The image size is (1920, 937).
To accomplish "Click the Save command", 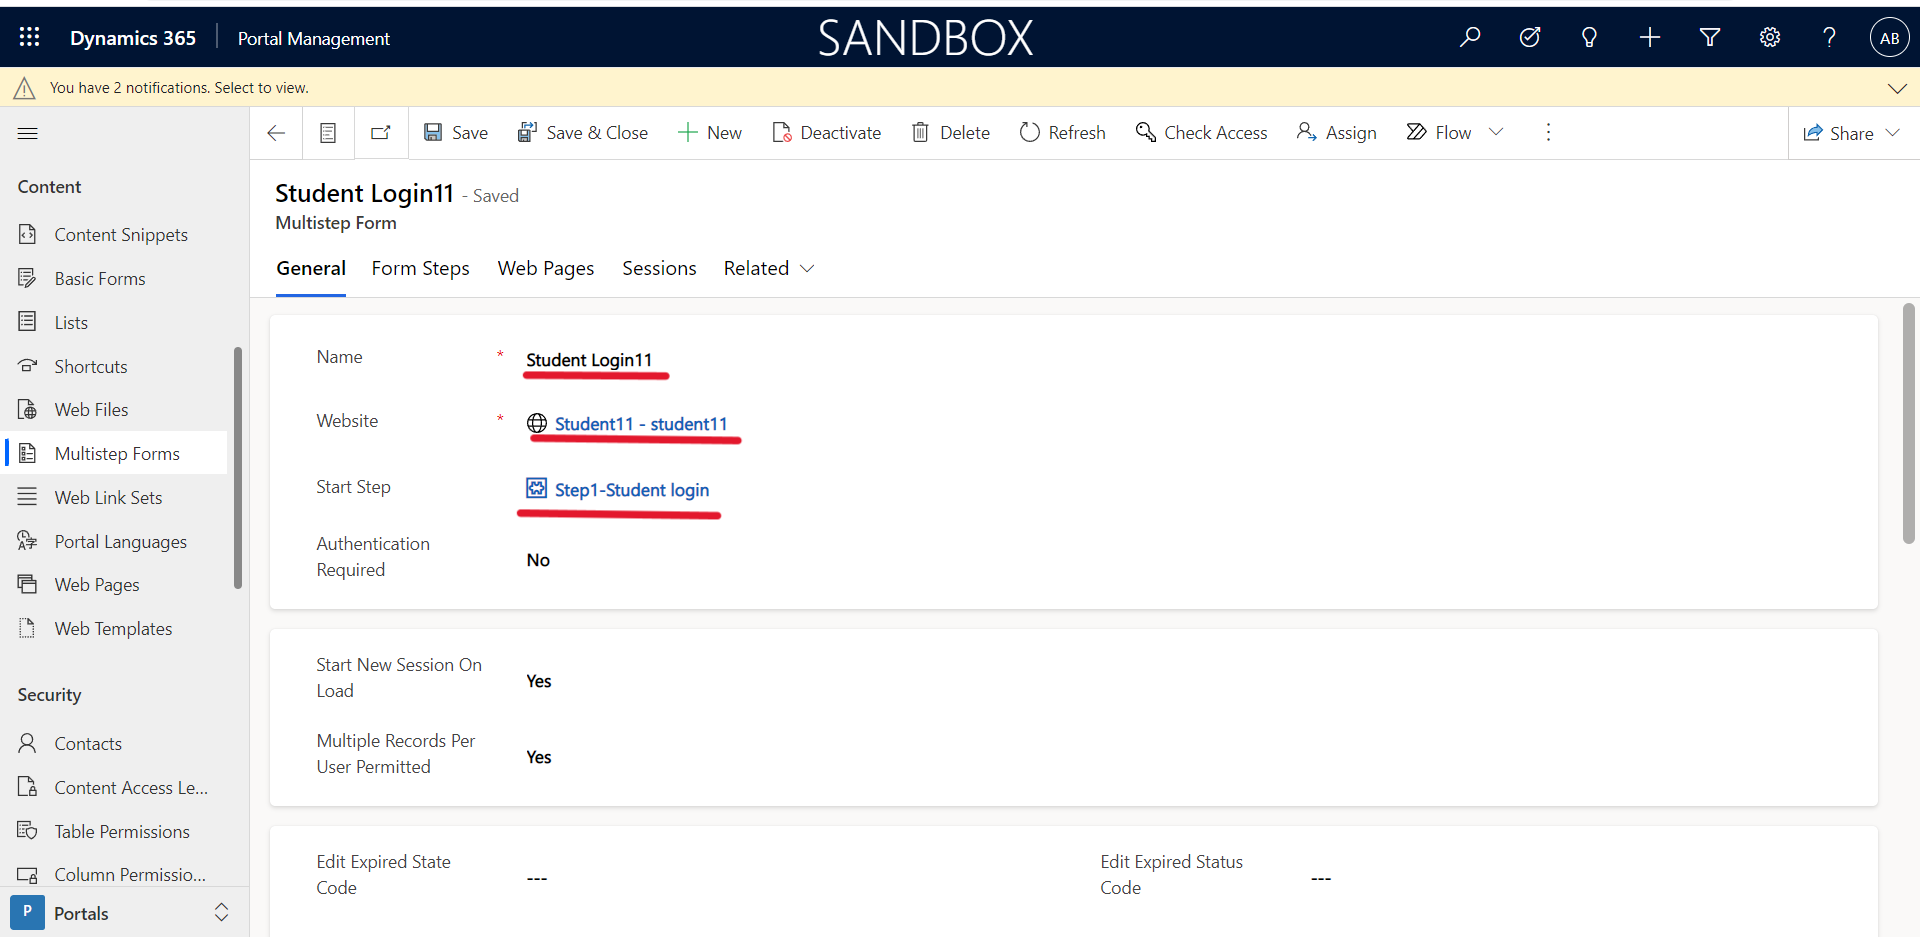I will (x=456, y=133).
